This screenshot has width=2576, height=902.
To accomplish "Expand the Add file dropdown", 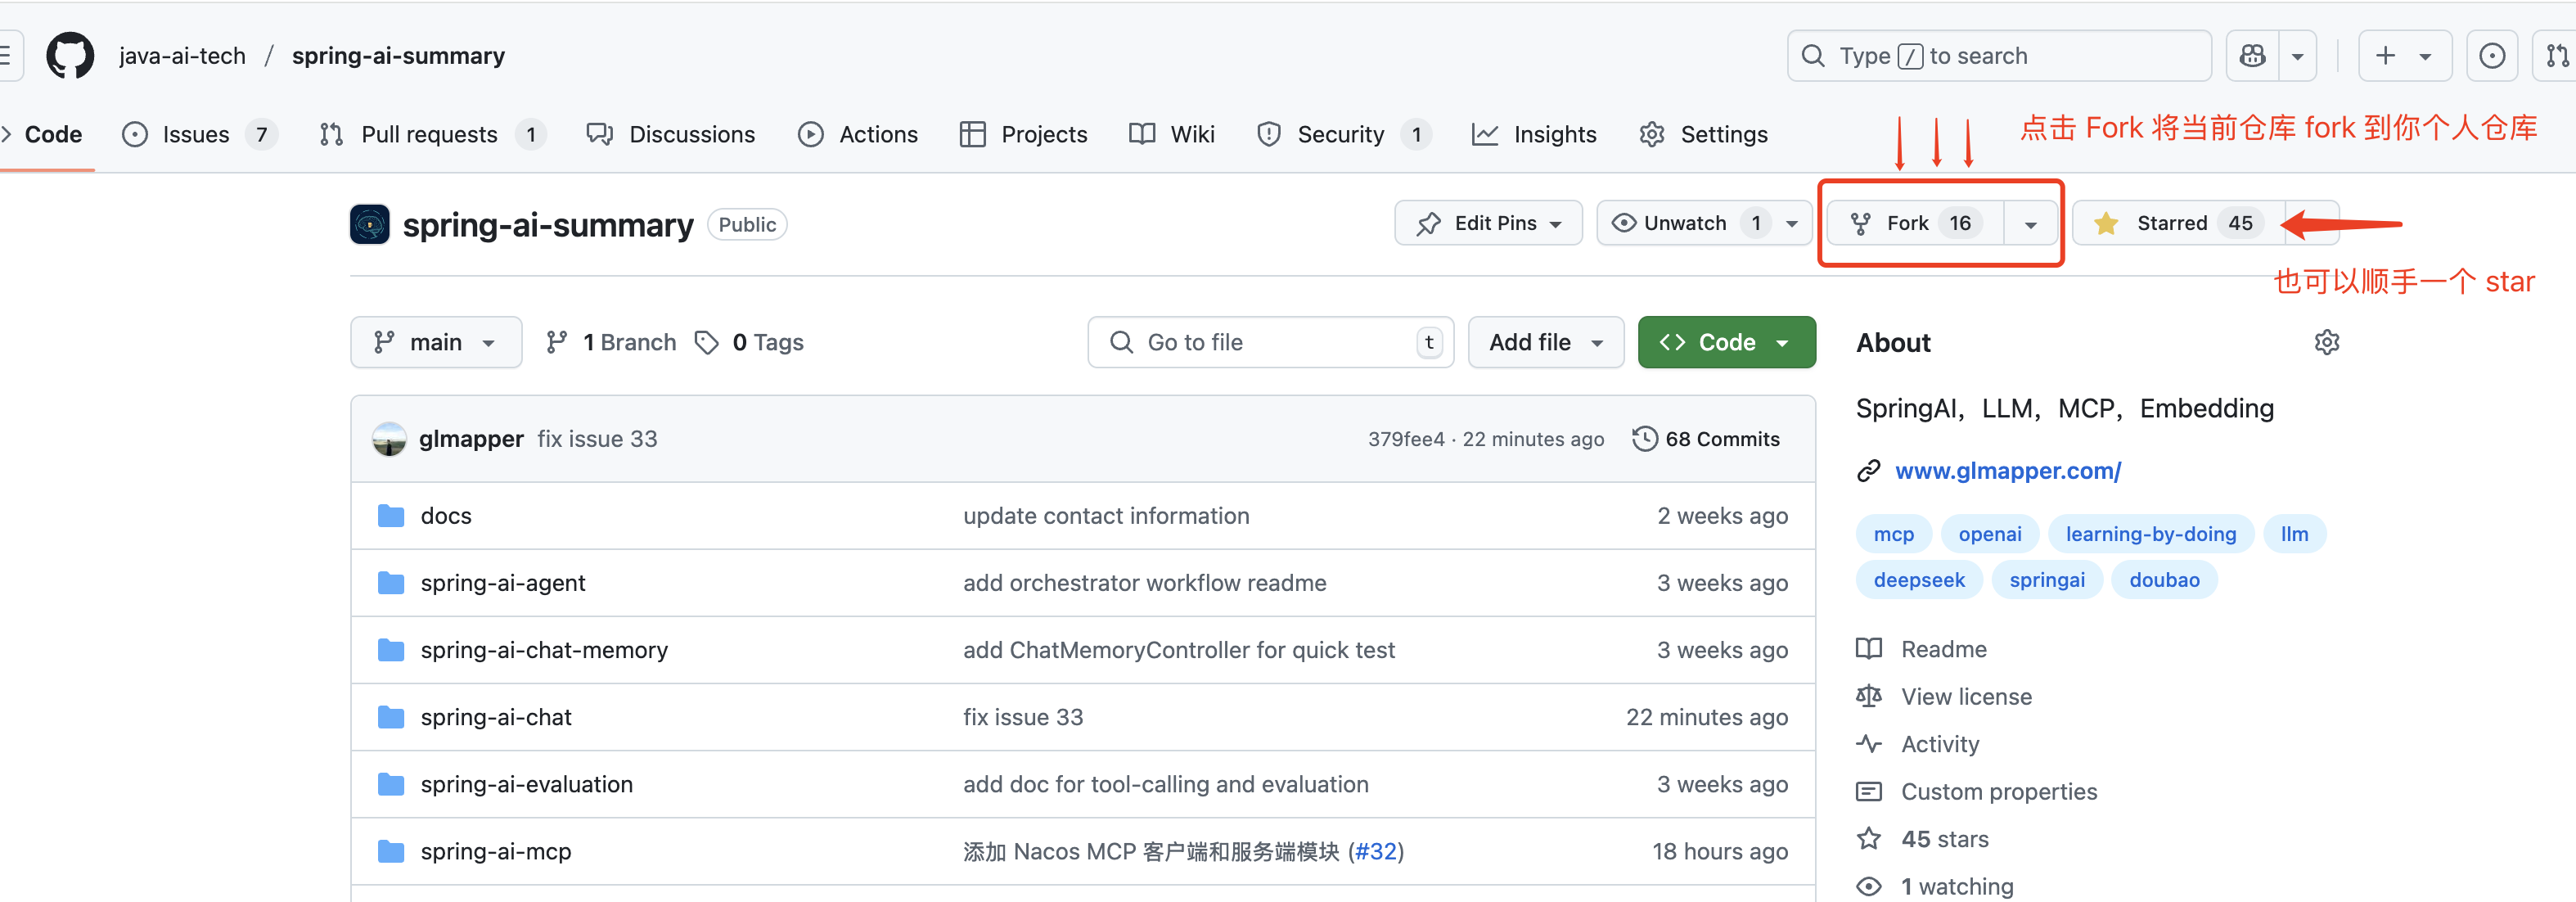I will (x=1545, y=343).
